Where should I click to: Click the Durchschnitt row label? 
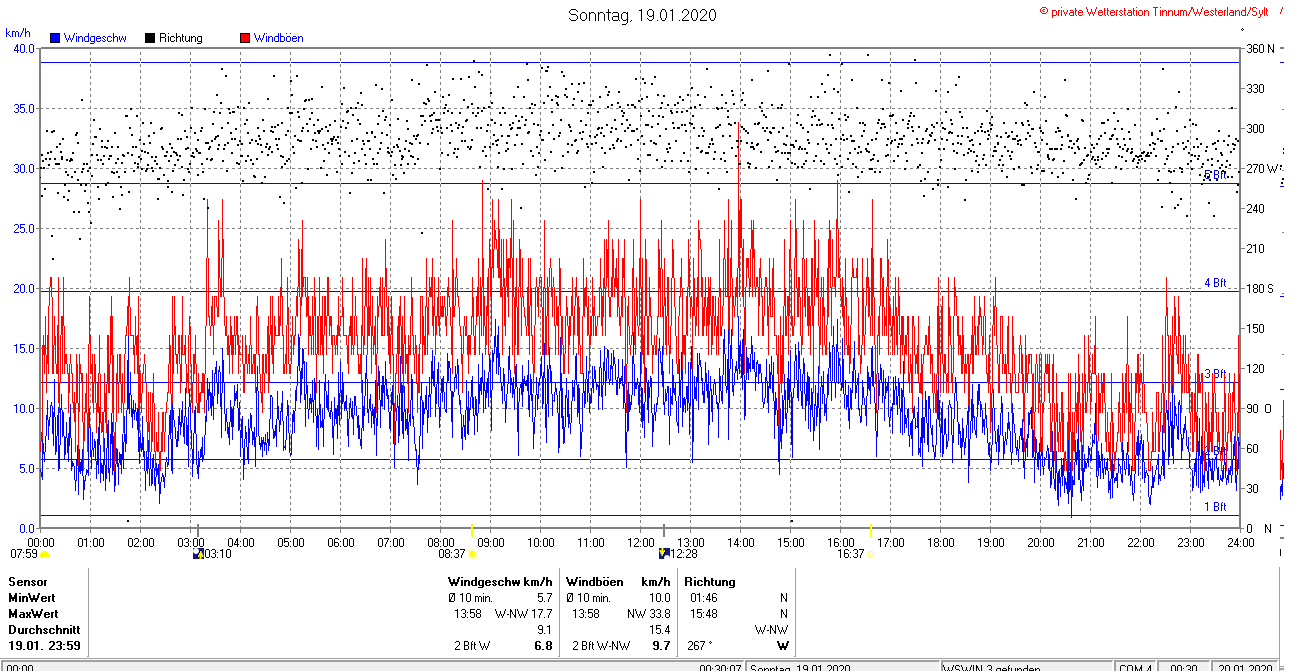45,630
